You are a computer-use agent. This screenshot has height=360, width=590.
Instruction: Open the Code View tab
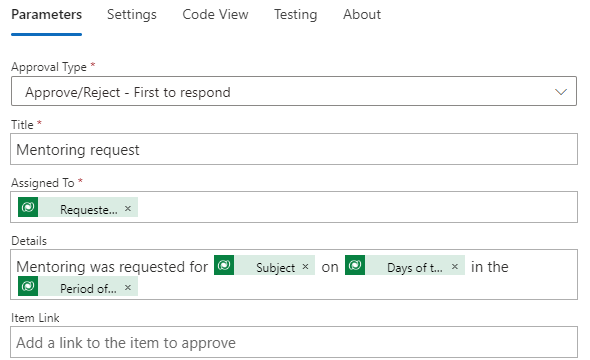pos(215,14)
